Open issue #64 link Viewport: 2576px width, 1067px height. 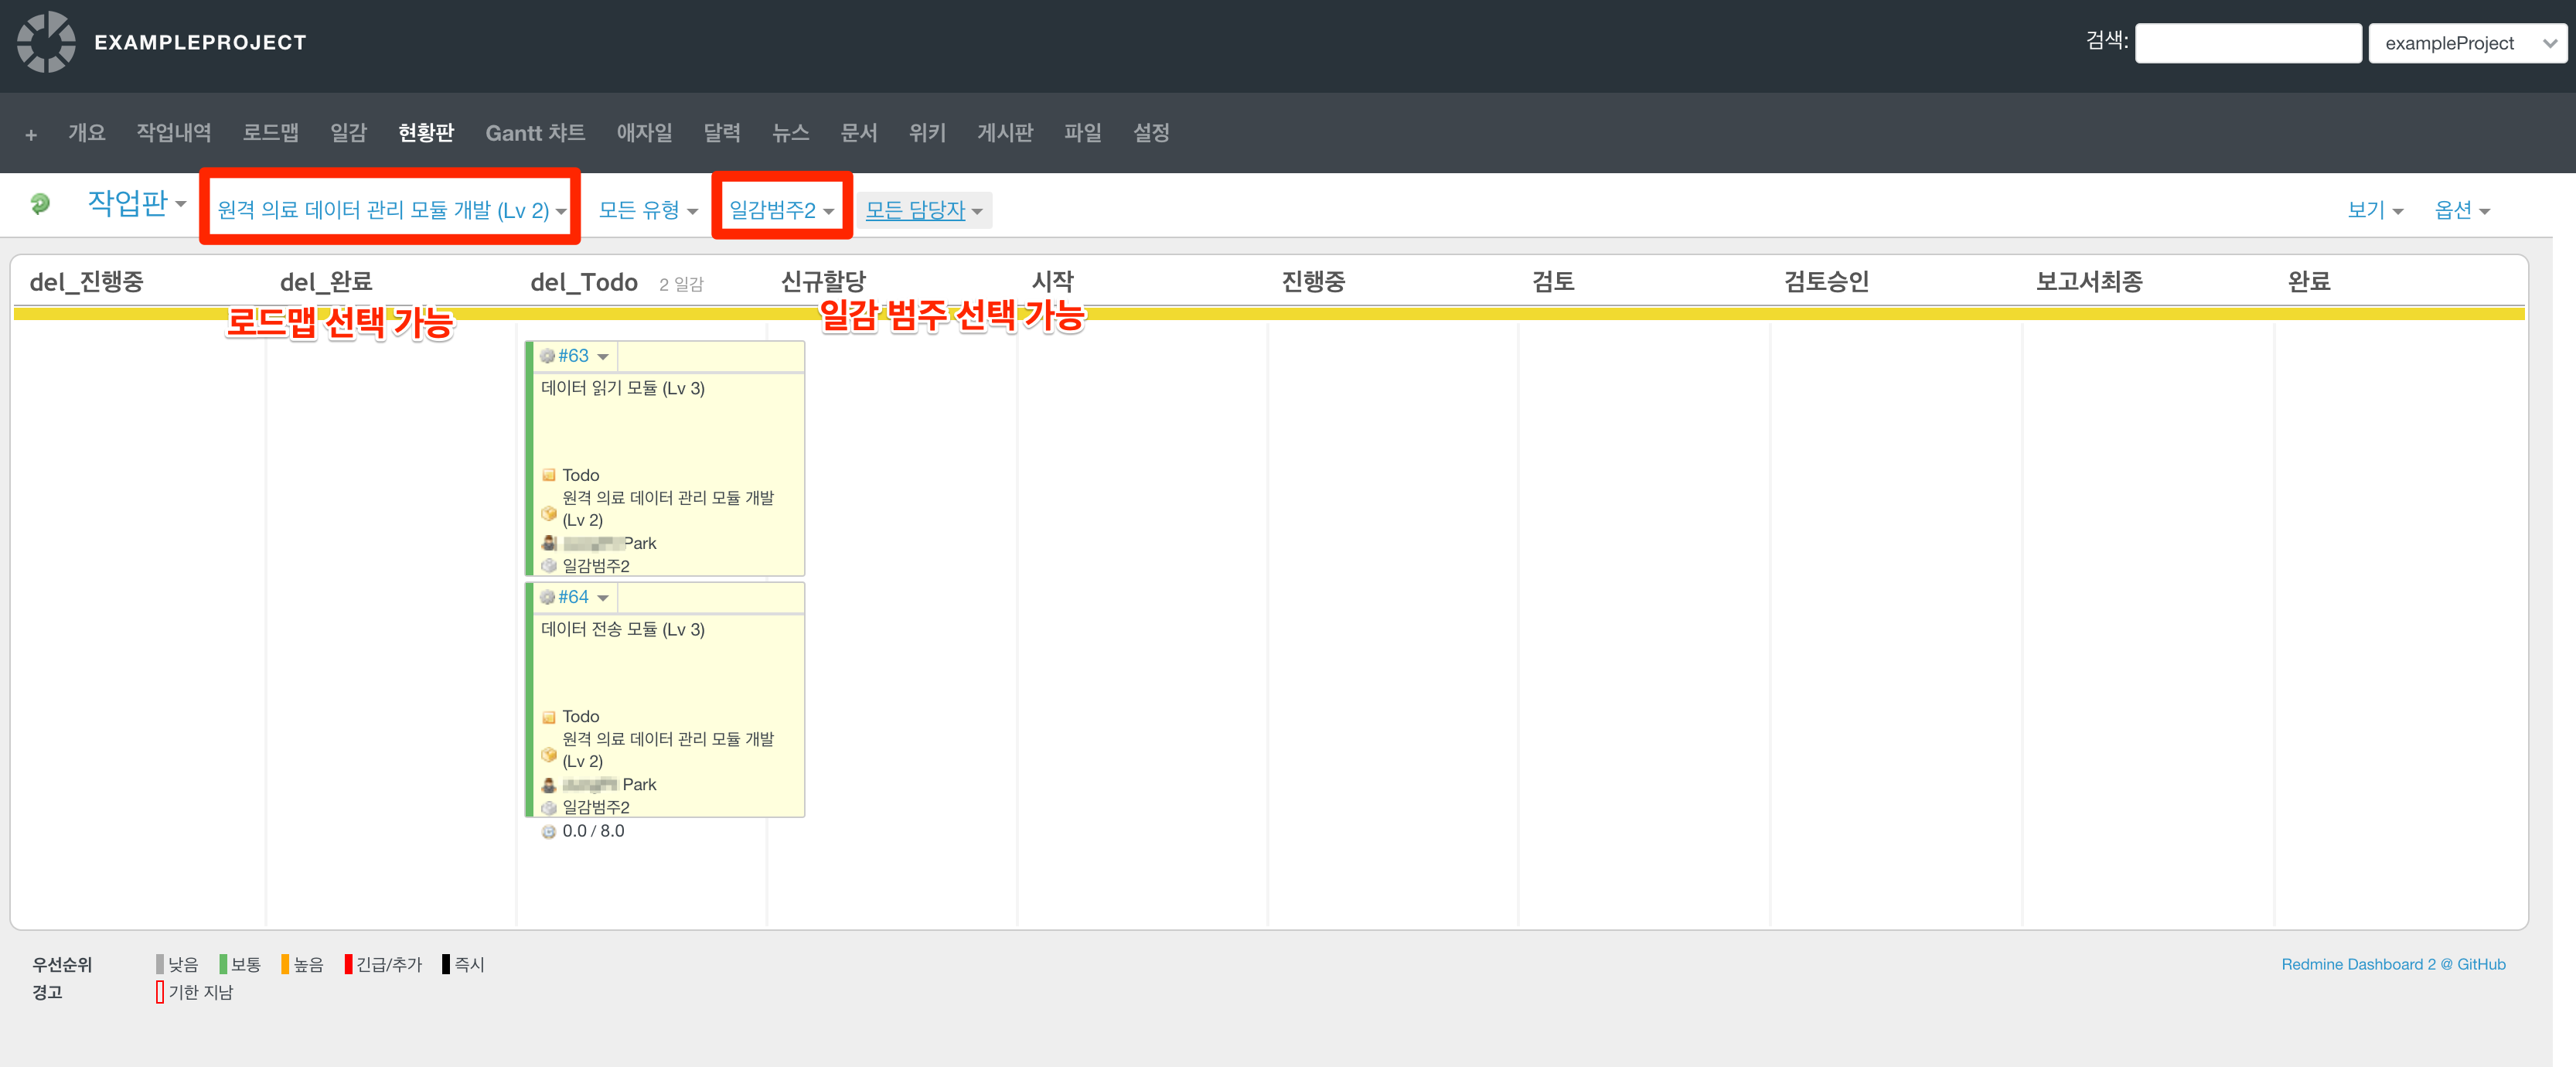coord(573,597)
